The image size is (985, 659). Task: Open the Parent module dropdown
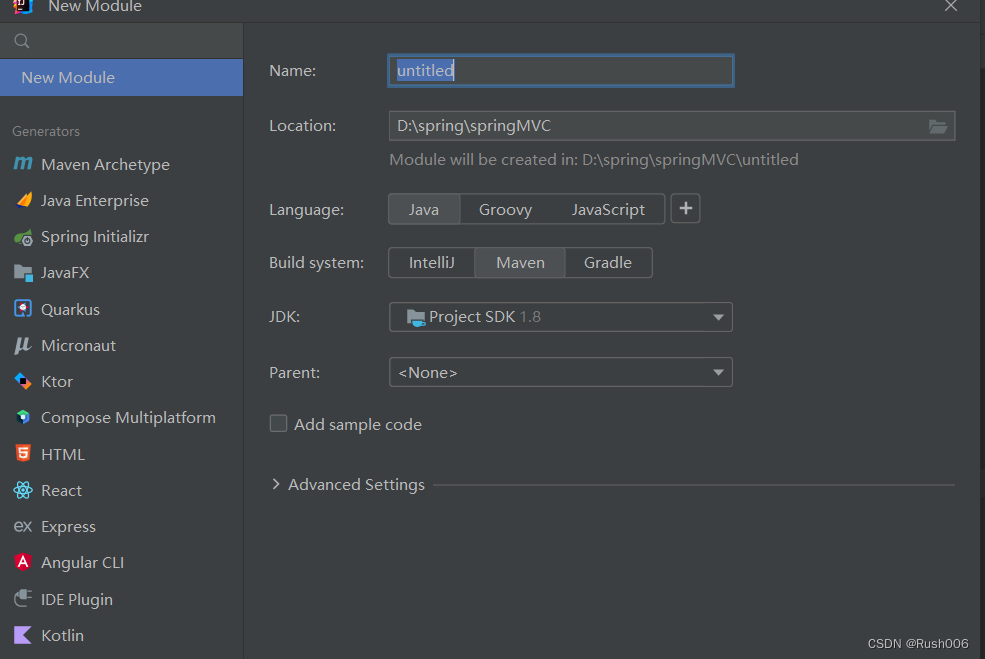click(560, 372)
